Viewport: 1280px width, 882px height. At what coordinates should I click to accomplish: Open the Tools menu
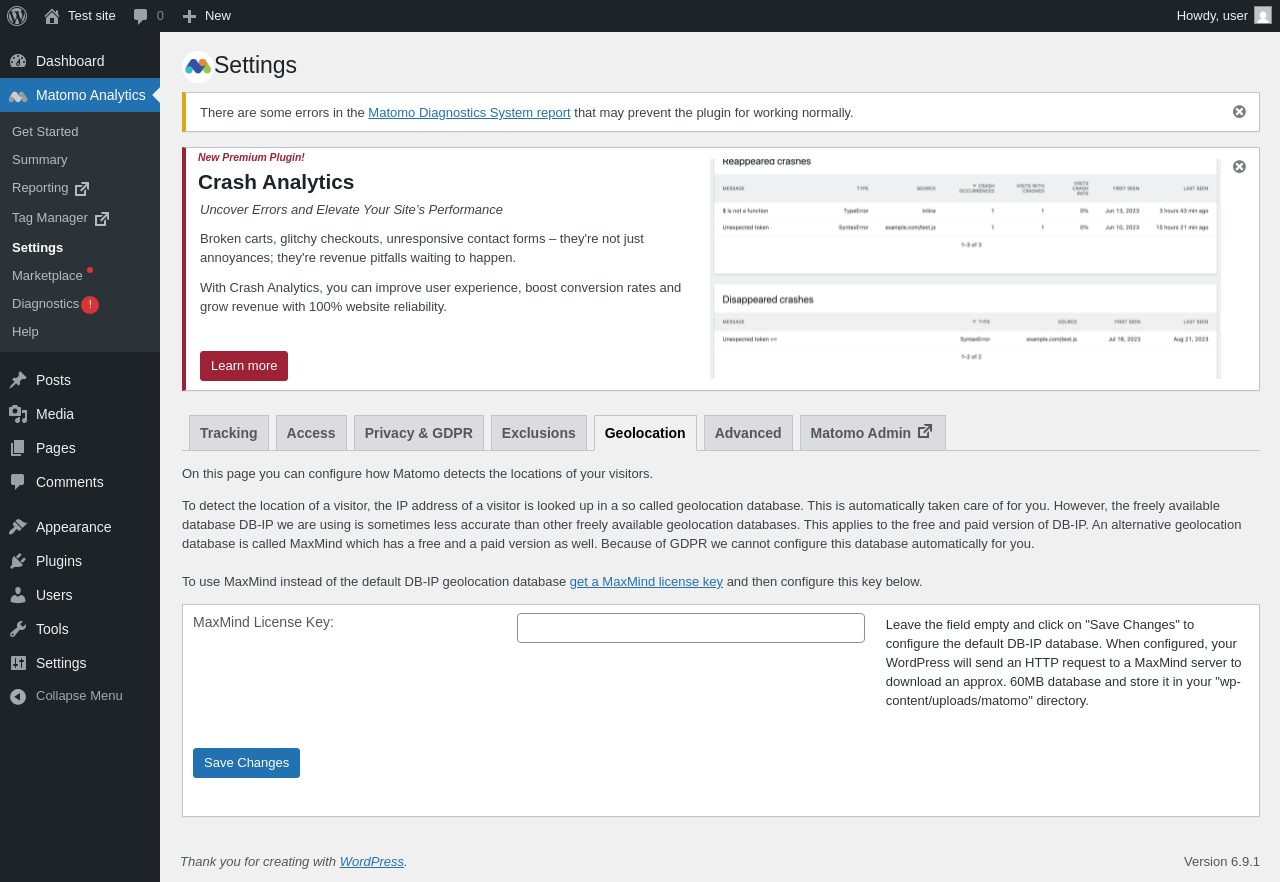[52, 629]
